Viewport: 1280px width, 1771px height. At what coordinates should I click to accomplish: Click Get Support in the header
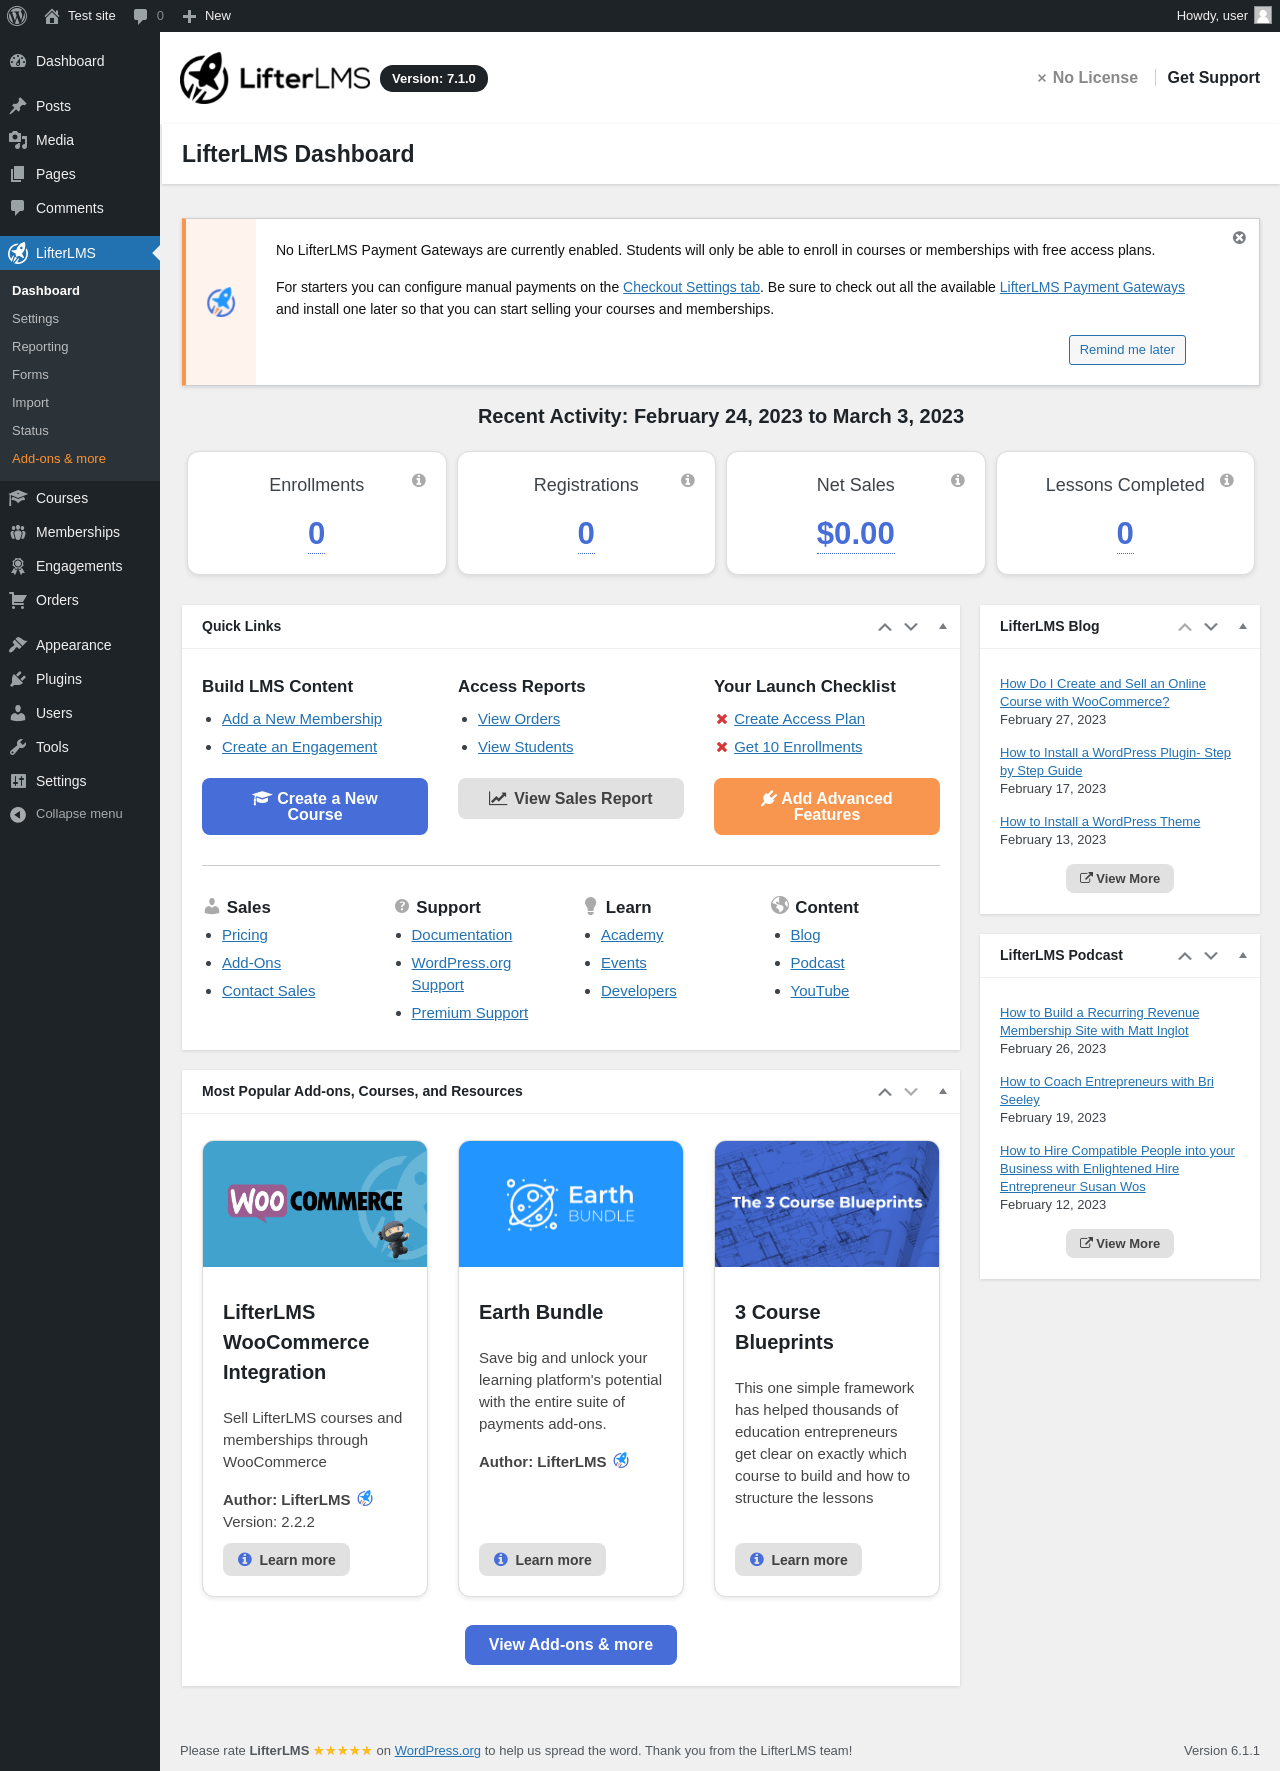pos(1213,78)
